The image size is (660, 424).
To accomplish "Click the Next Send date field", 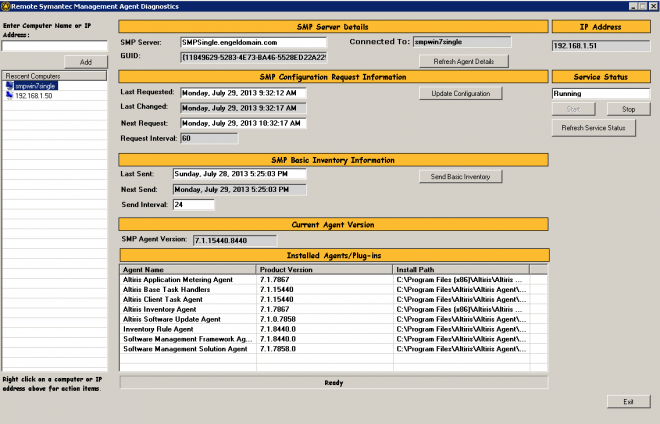I will click(x=240, y=190).
